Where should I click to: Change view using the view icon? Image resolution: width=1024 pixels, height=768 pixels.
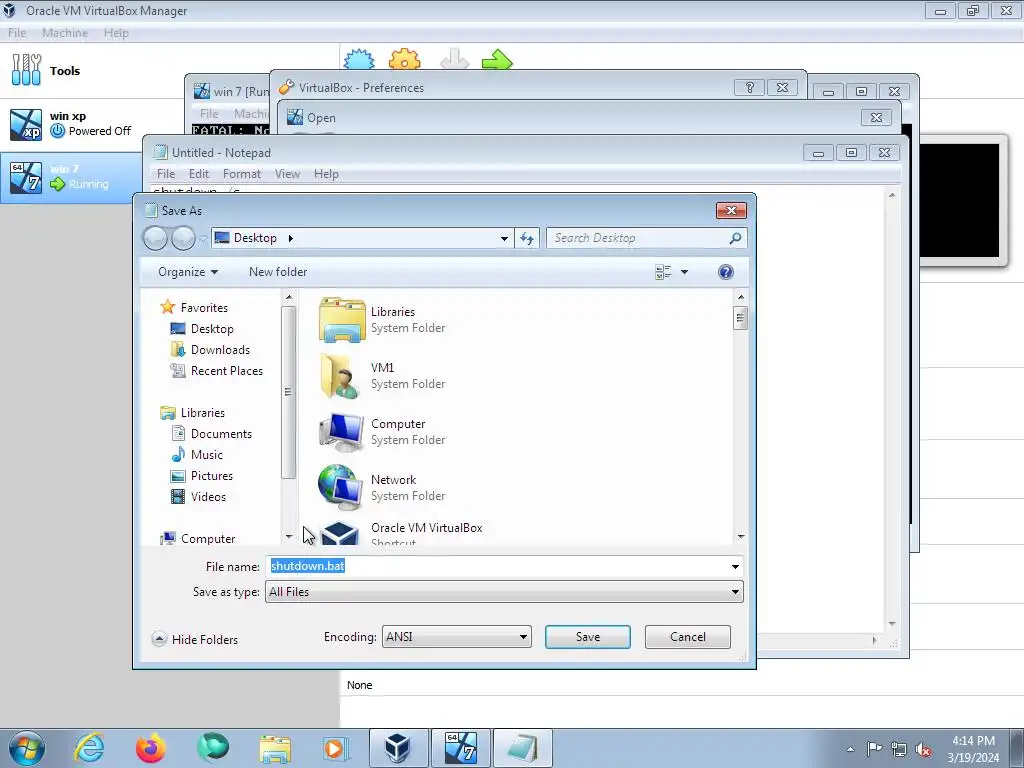(663, 272)
